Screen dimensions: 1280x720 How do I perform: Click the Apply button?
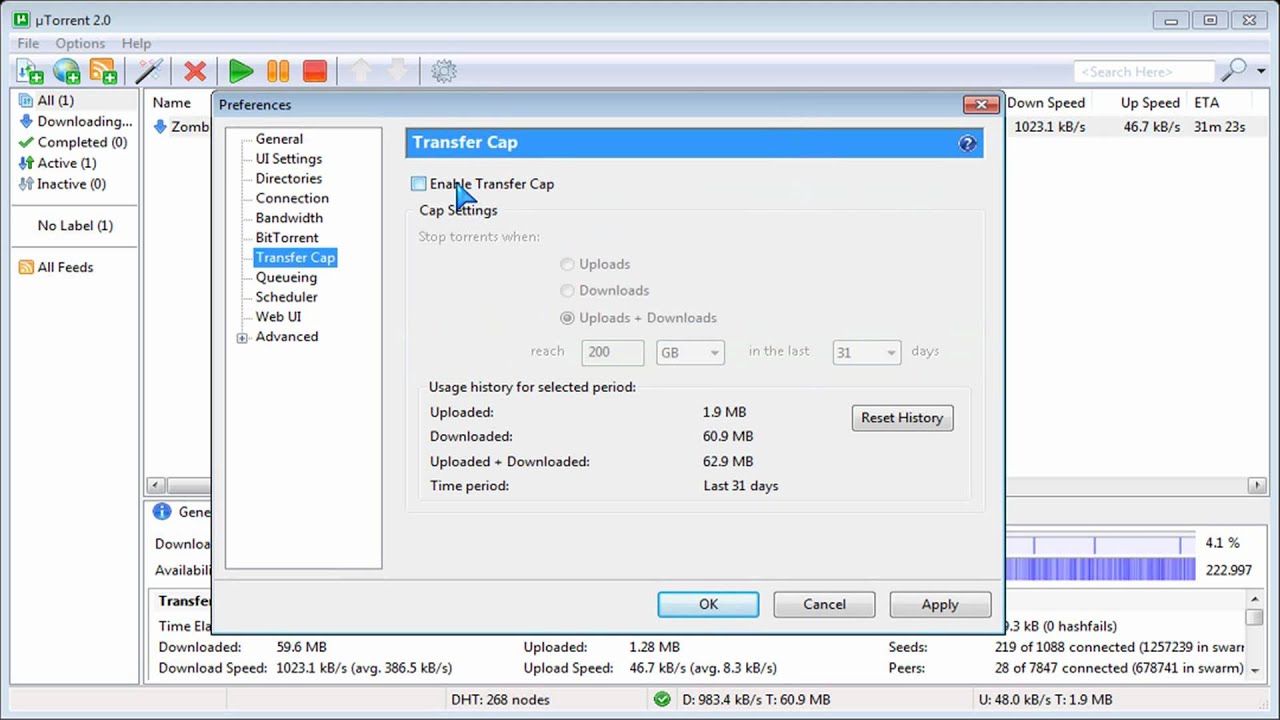(x=940, y=604)
